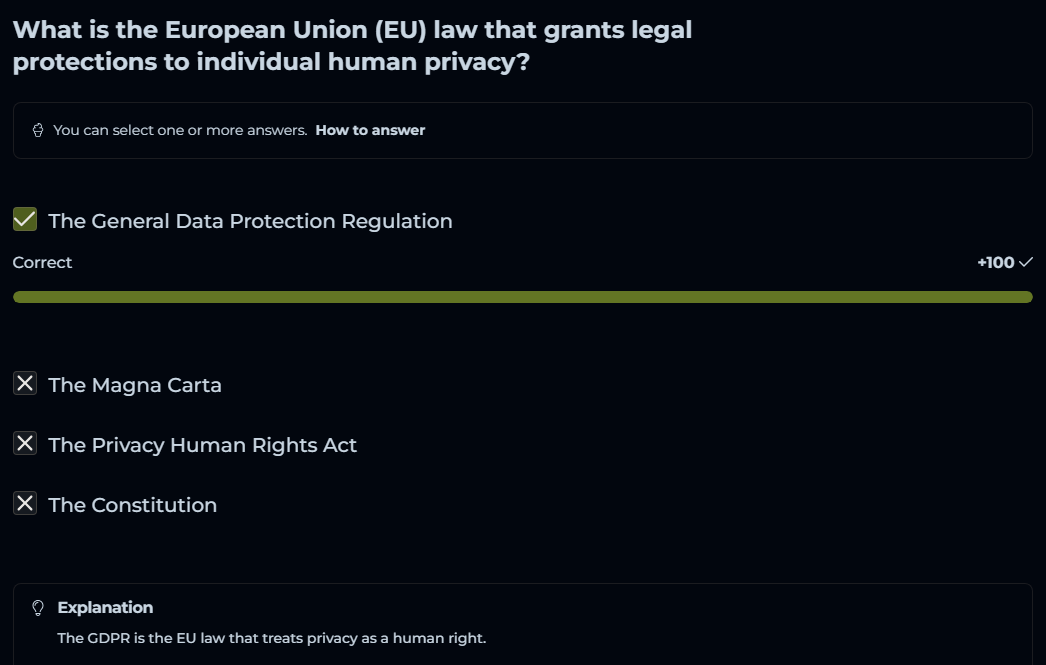Click empty area of the answer instructions box
This screenshot has height=665, width=1046.
(x=730, y=130)
